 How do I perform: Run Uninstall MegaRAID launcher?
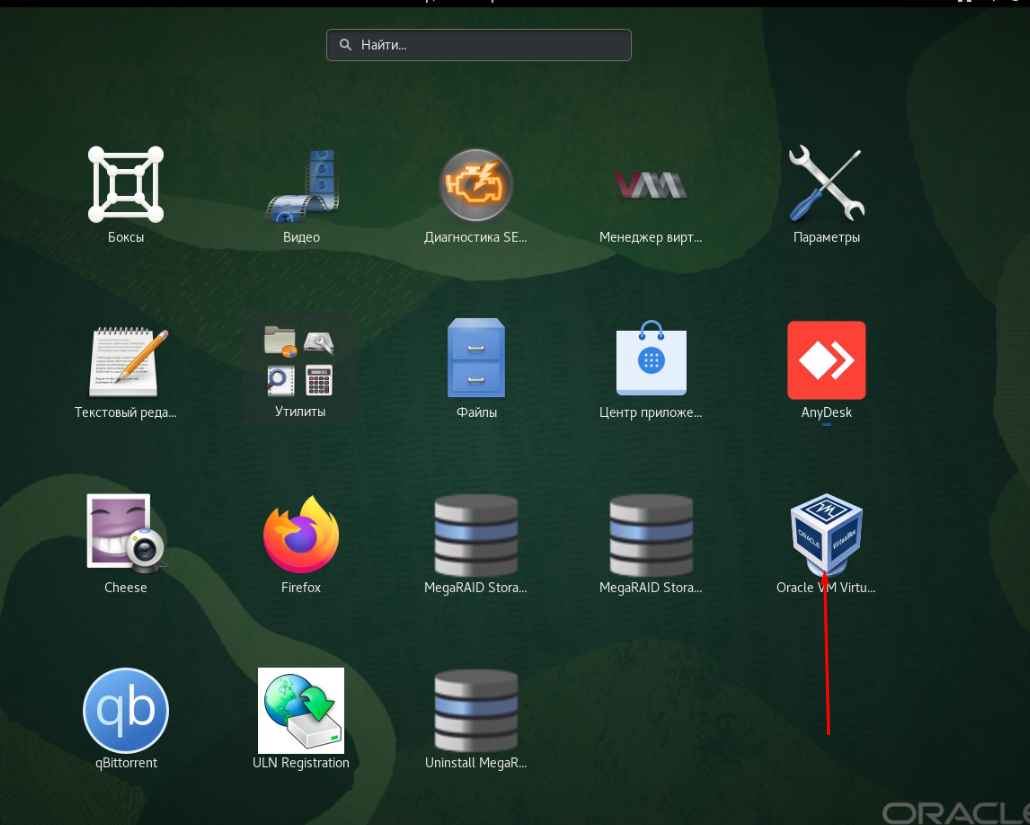[x=476, y=710]
